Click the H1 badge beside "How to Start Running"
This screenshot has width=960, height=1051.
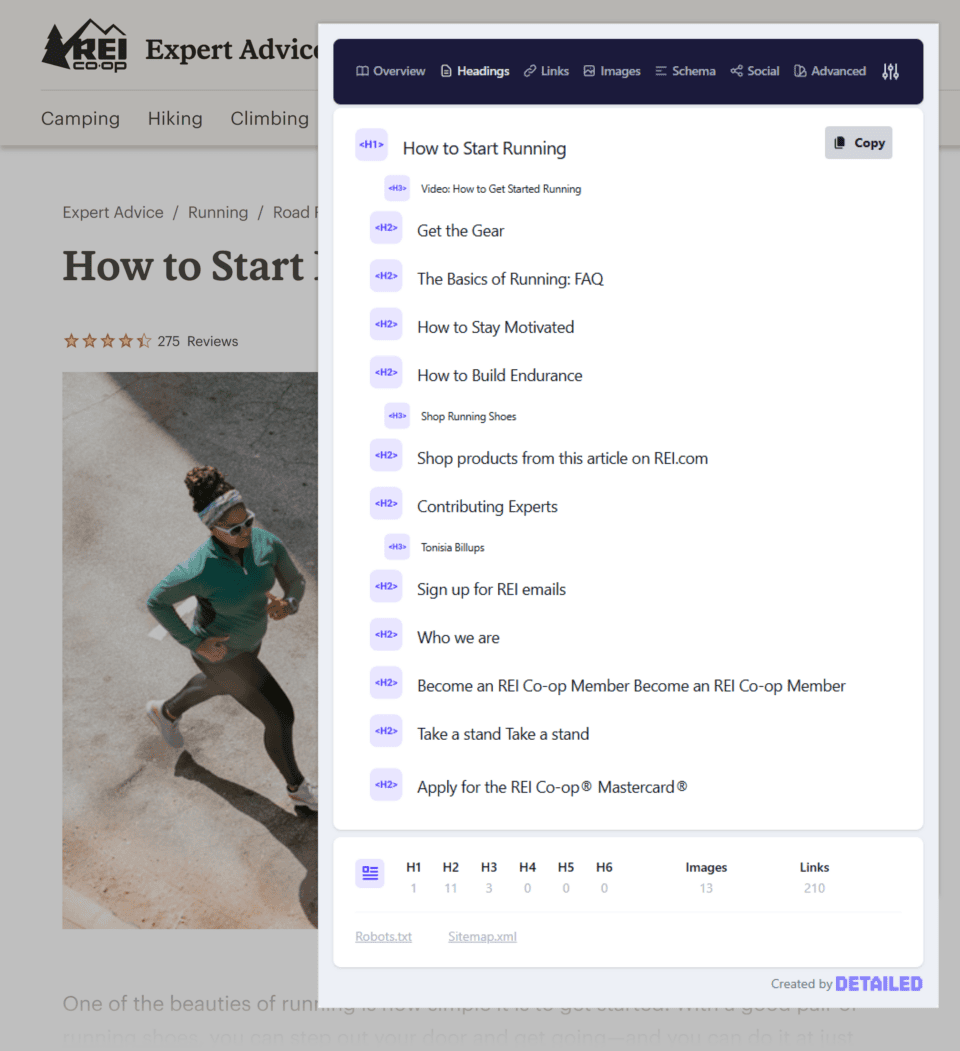click(x=371, y=145)
